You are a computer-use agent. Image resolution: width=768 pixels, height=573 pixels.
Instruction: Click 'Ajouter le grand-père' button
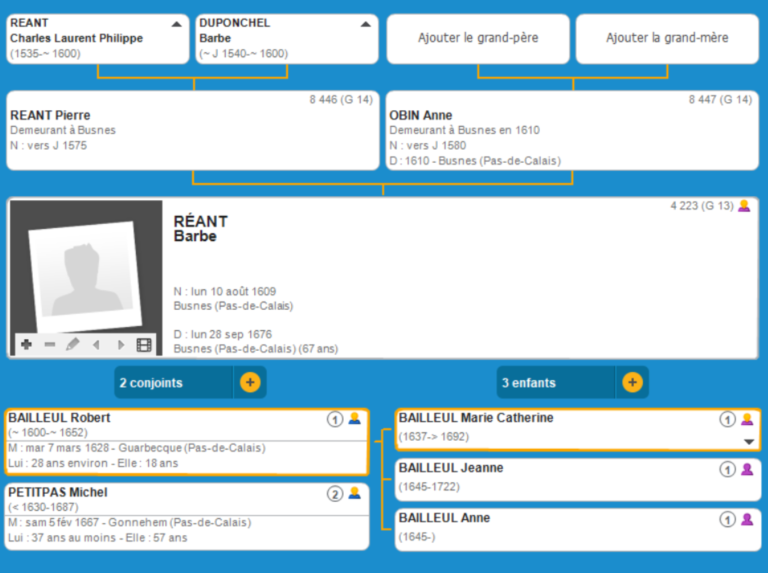click(478, 38)
